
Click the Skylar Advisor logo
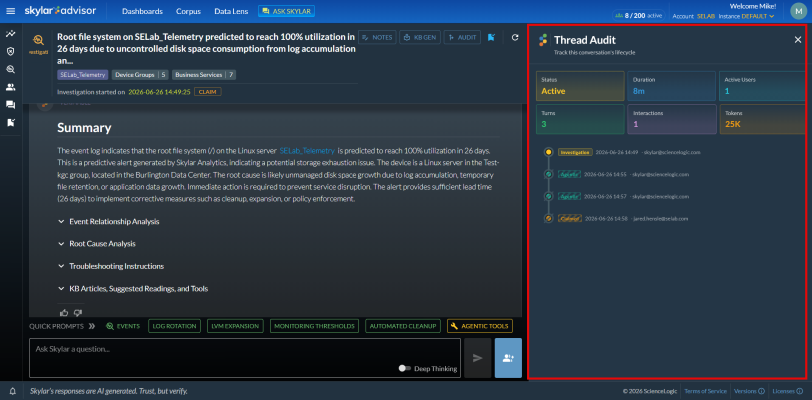point(60,11)
